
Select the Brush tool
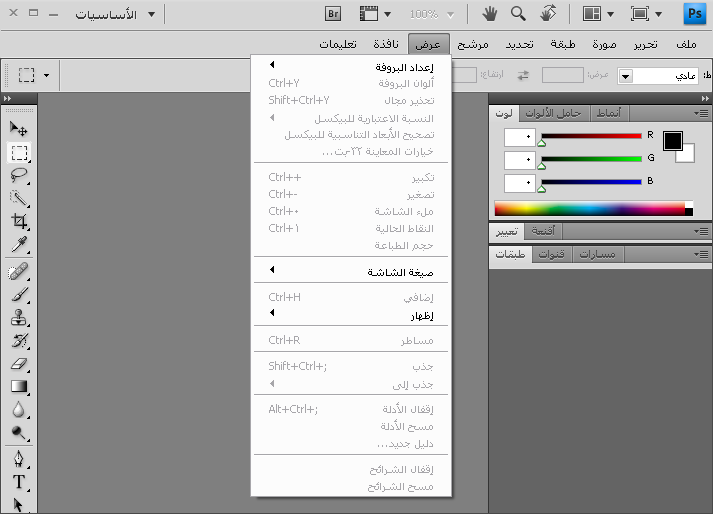pyautogui.click(x=19, y=295)
